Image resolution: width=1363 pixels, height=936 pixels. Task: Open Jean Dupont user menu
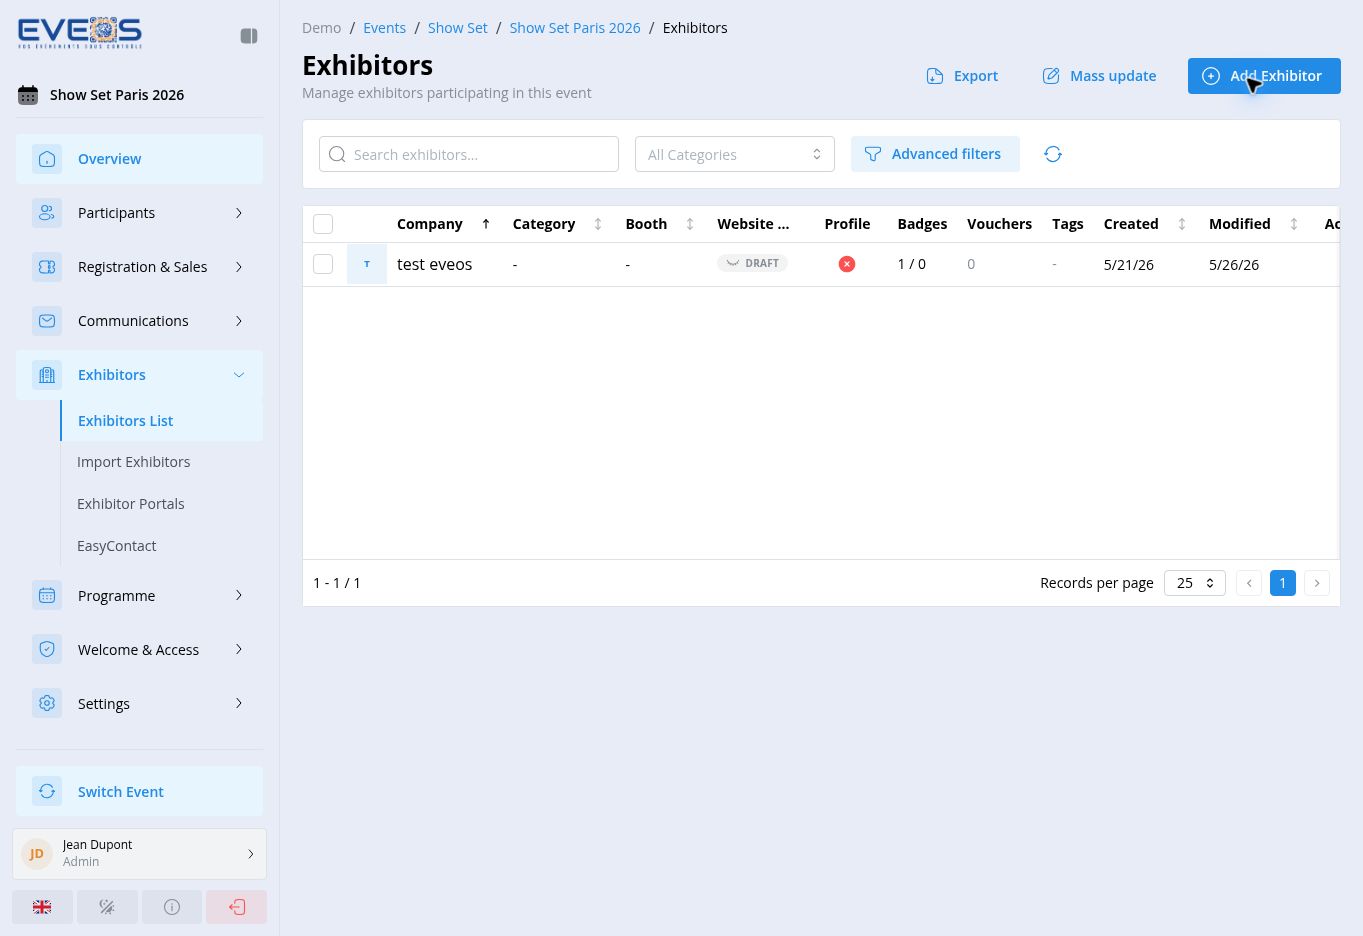click(139, 853)
